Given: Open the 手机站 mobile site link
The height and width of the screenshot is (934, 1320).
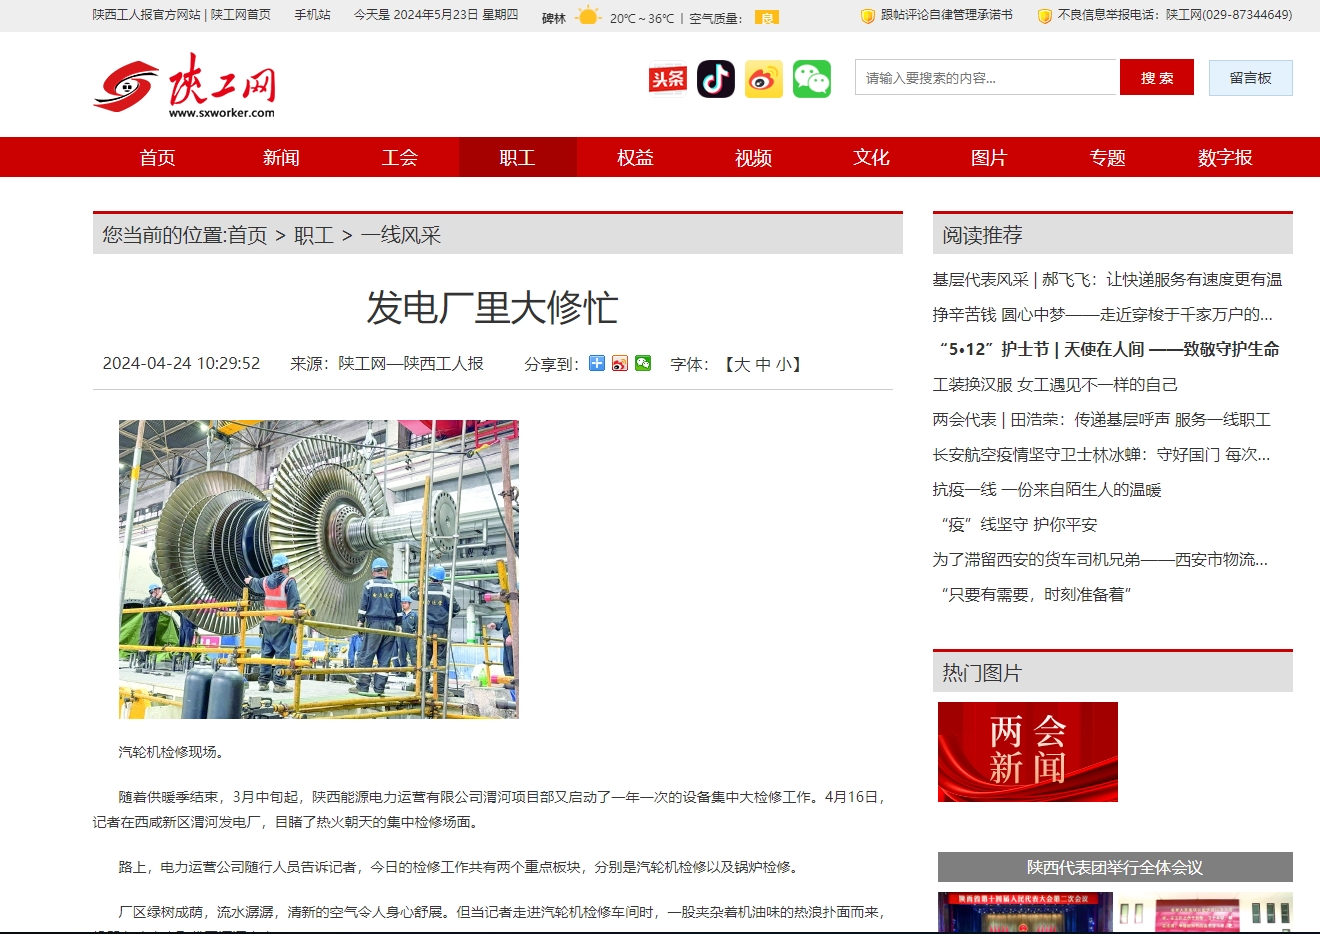Looking at the screenshot, I should point(312,15).
